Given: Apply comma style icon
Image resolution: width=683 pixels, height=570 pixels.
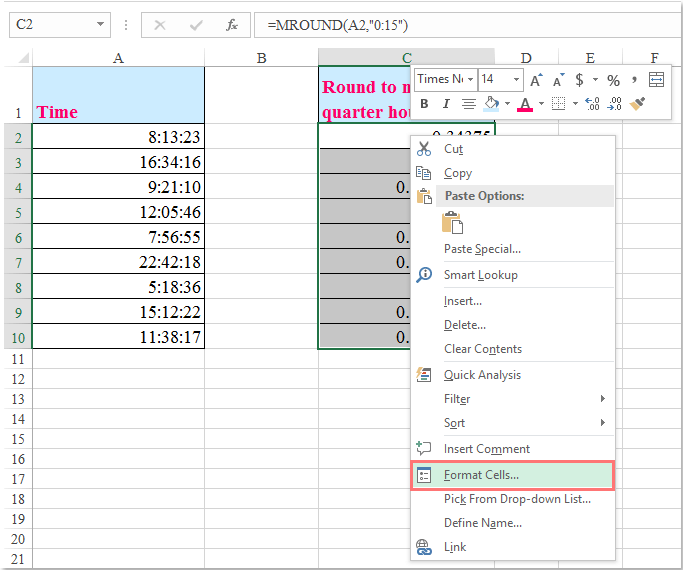Looking at the screenshot, I should pyautogui.click(x=634, y=80).
